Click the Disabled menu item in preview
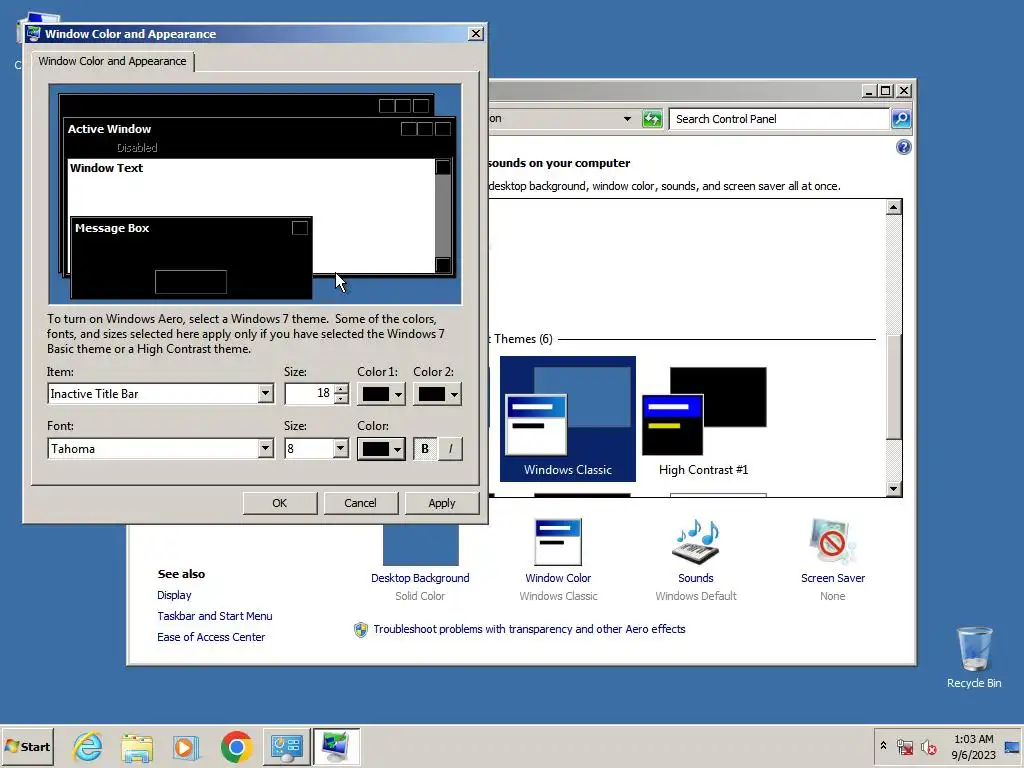The height and width of the screenshot is (768, 1024). (x=137, y=148)
